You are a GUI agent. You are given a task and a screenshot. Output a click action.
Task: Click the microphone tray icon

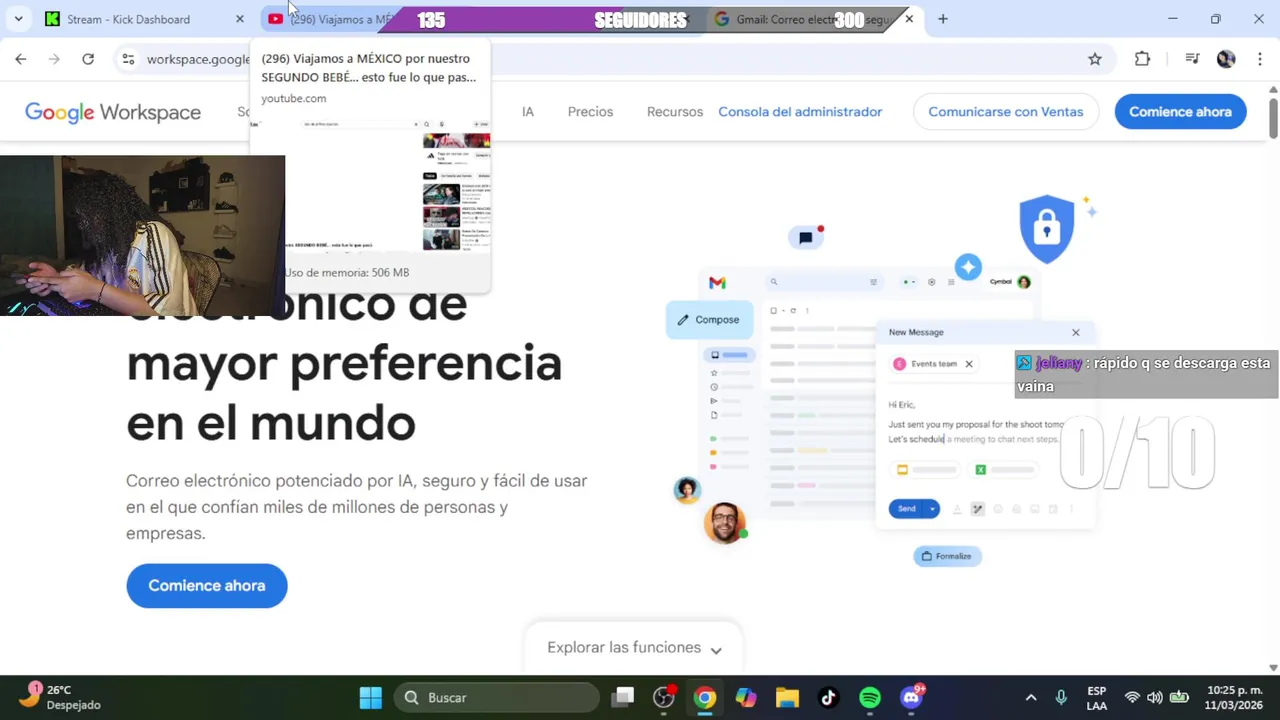pos(1061,698)
